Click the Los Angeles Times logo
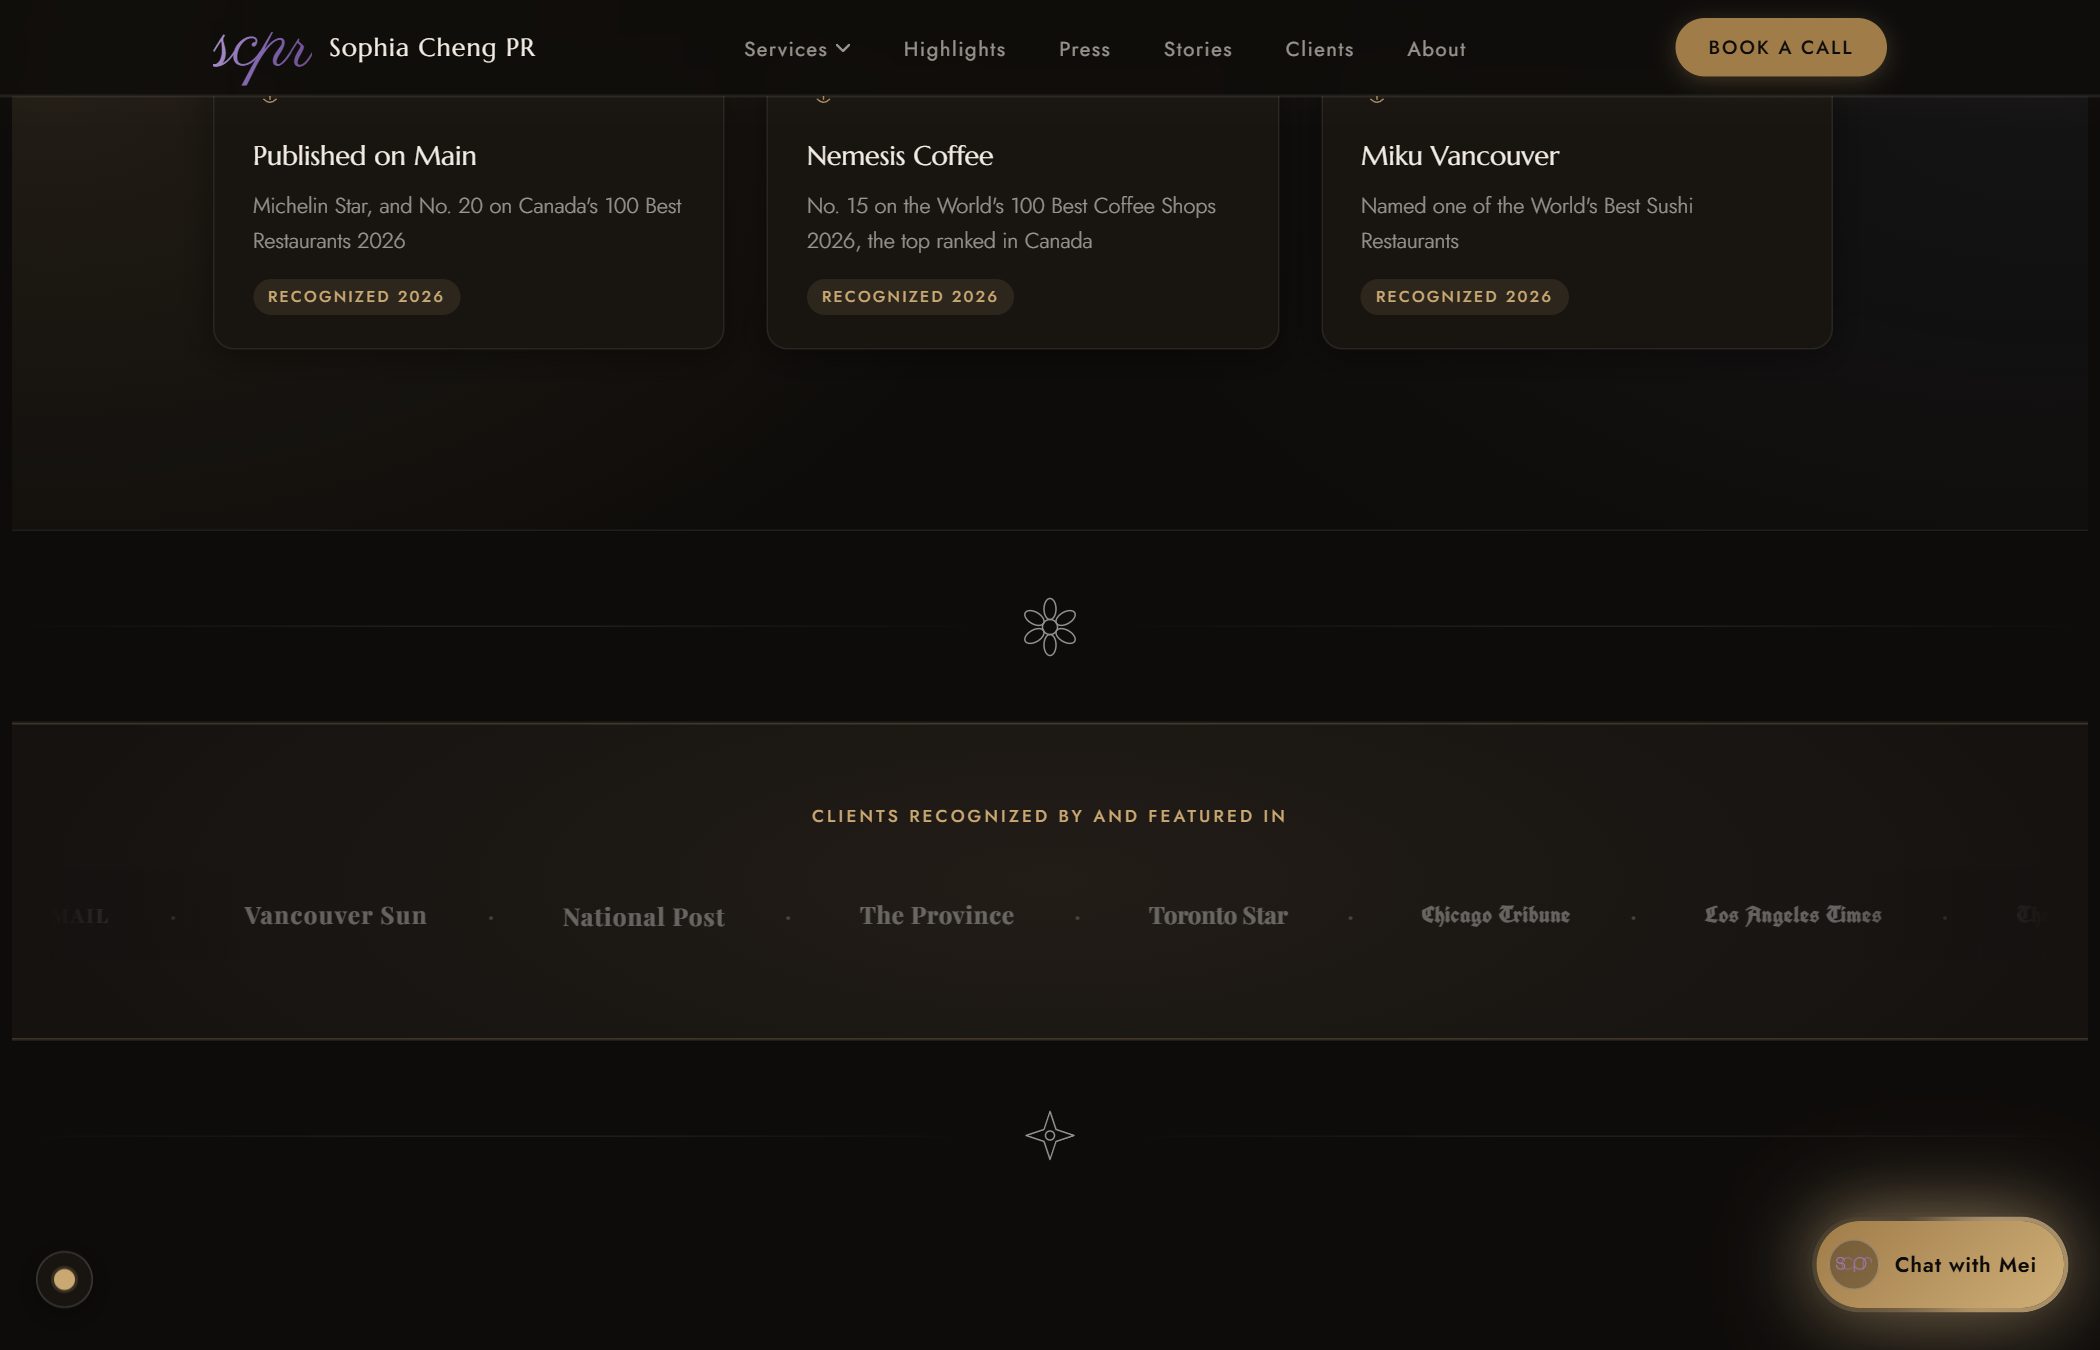2100x1350 pixels. (x=1792, y=915)
